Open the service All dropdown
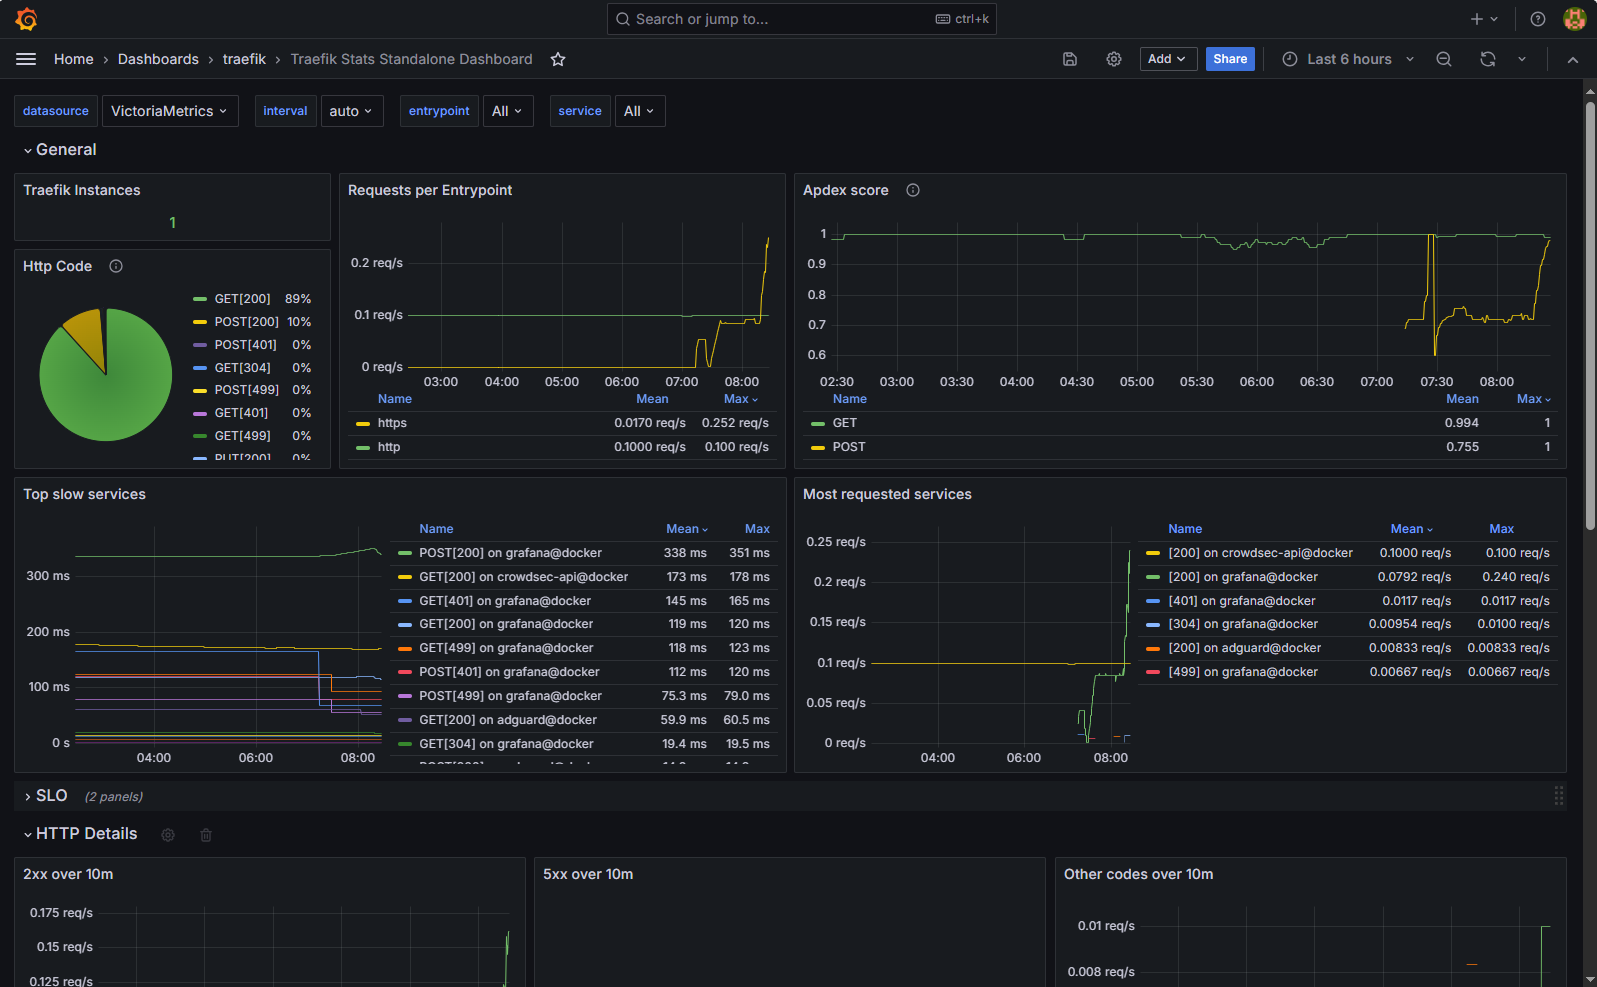 click(640, 111)
